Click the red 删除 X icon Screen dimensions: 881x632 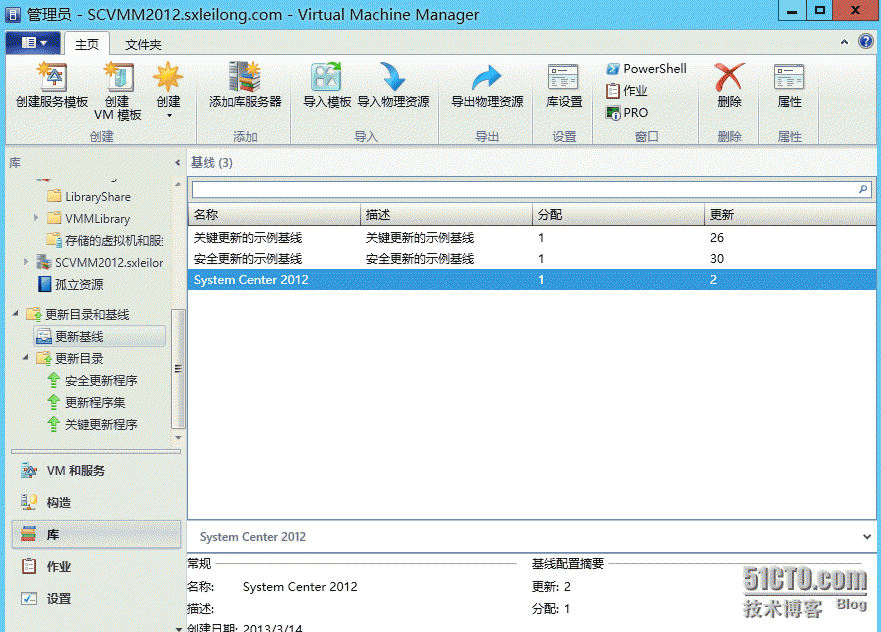point(729,77)
